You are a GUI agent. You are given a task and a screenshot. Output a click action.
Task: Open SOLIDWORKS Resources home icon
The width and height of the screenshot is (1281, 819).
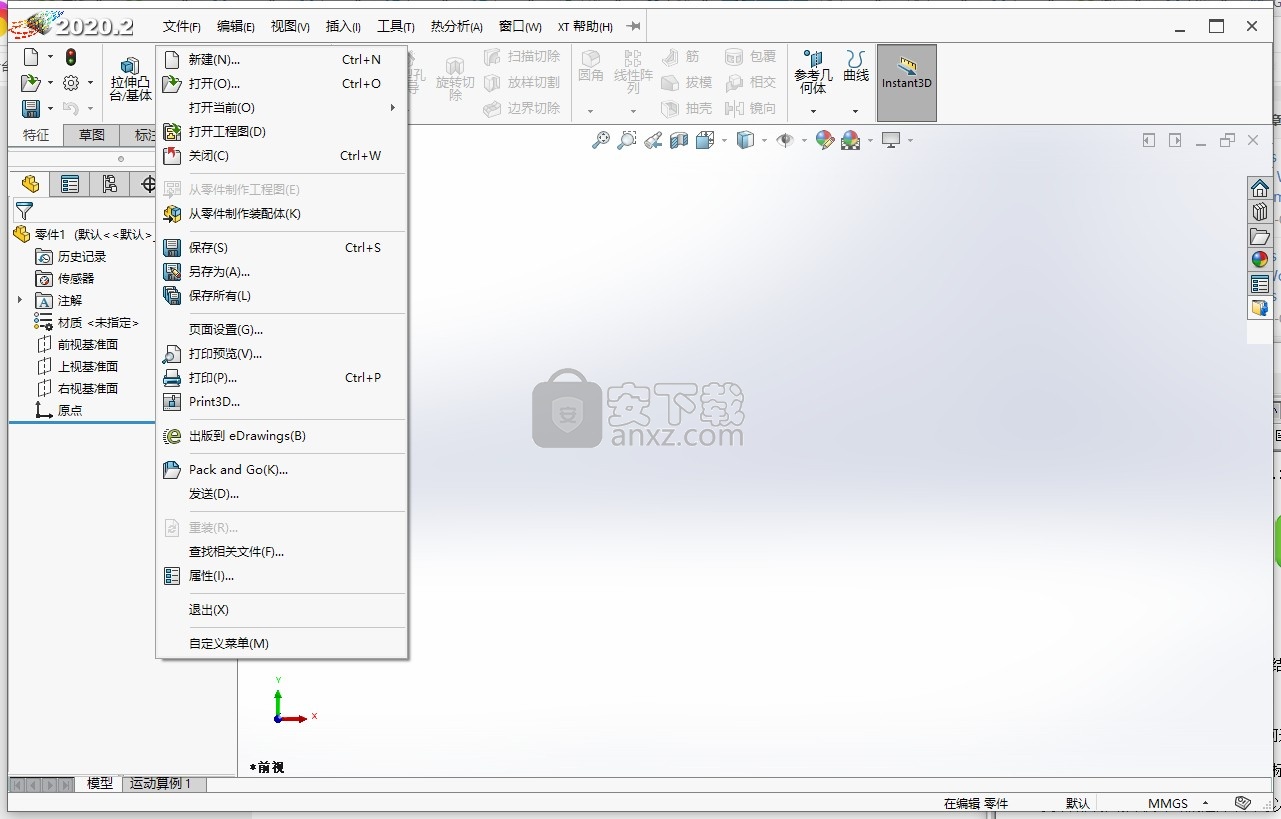pos(1260,188)
